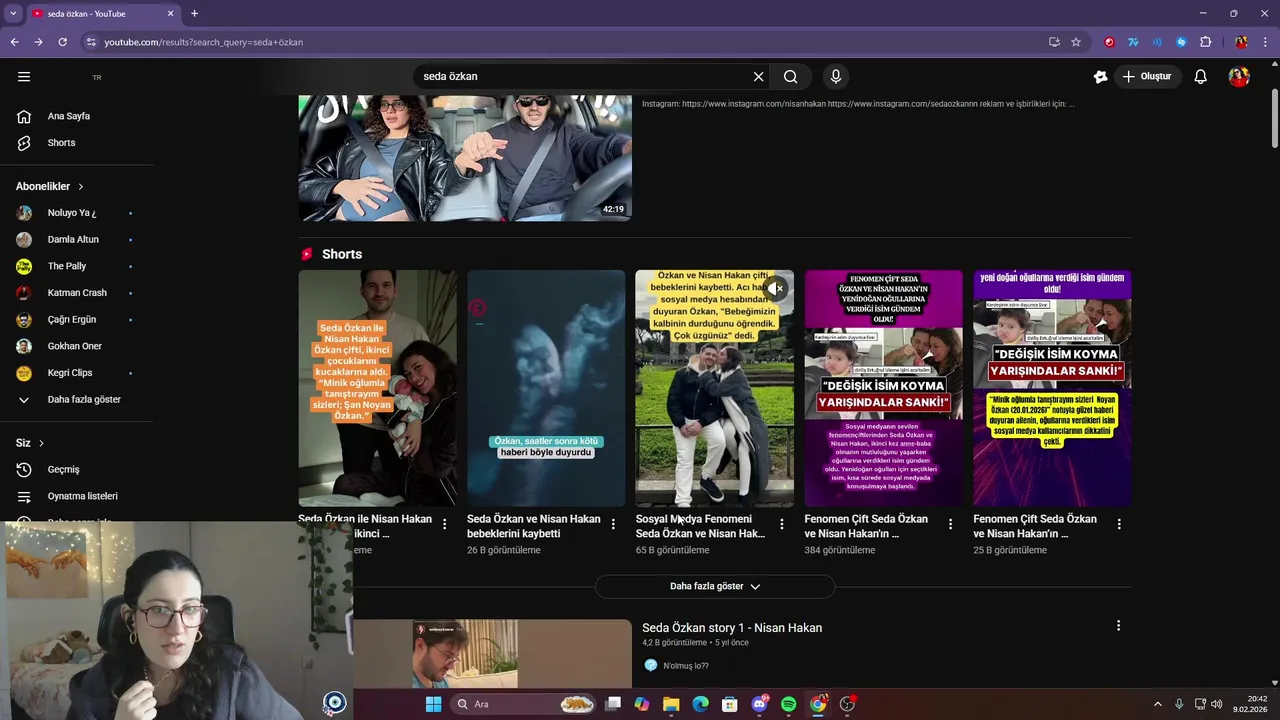Screen dimensions: 1280x720
Task: Open the YouTube account avatar menu
Action: 1239,77
